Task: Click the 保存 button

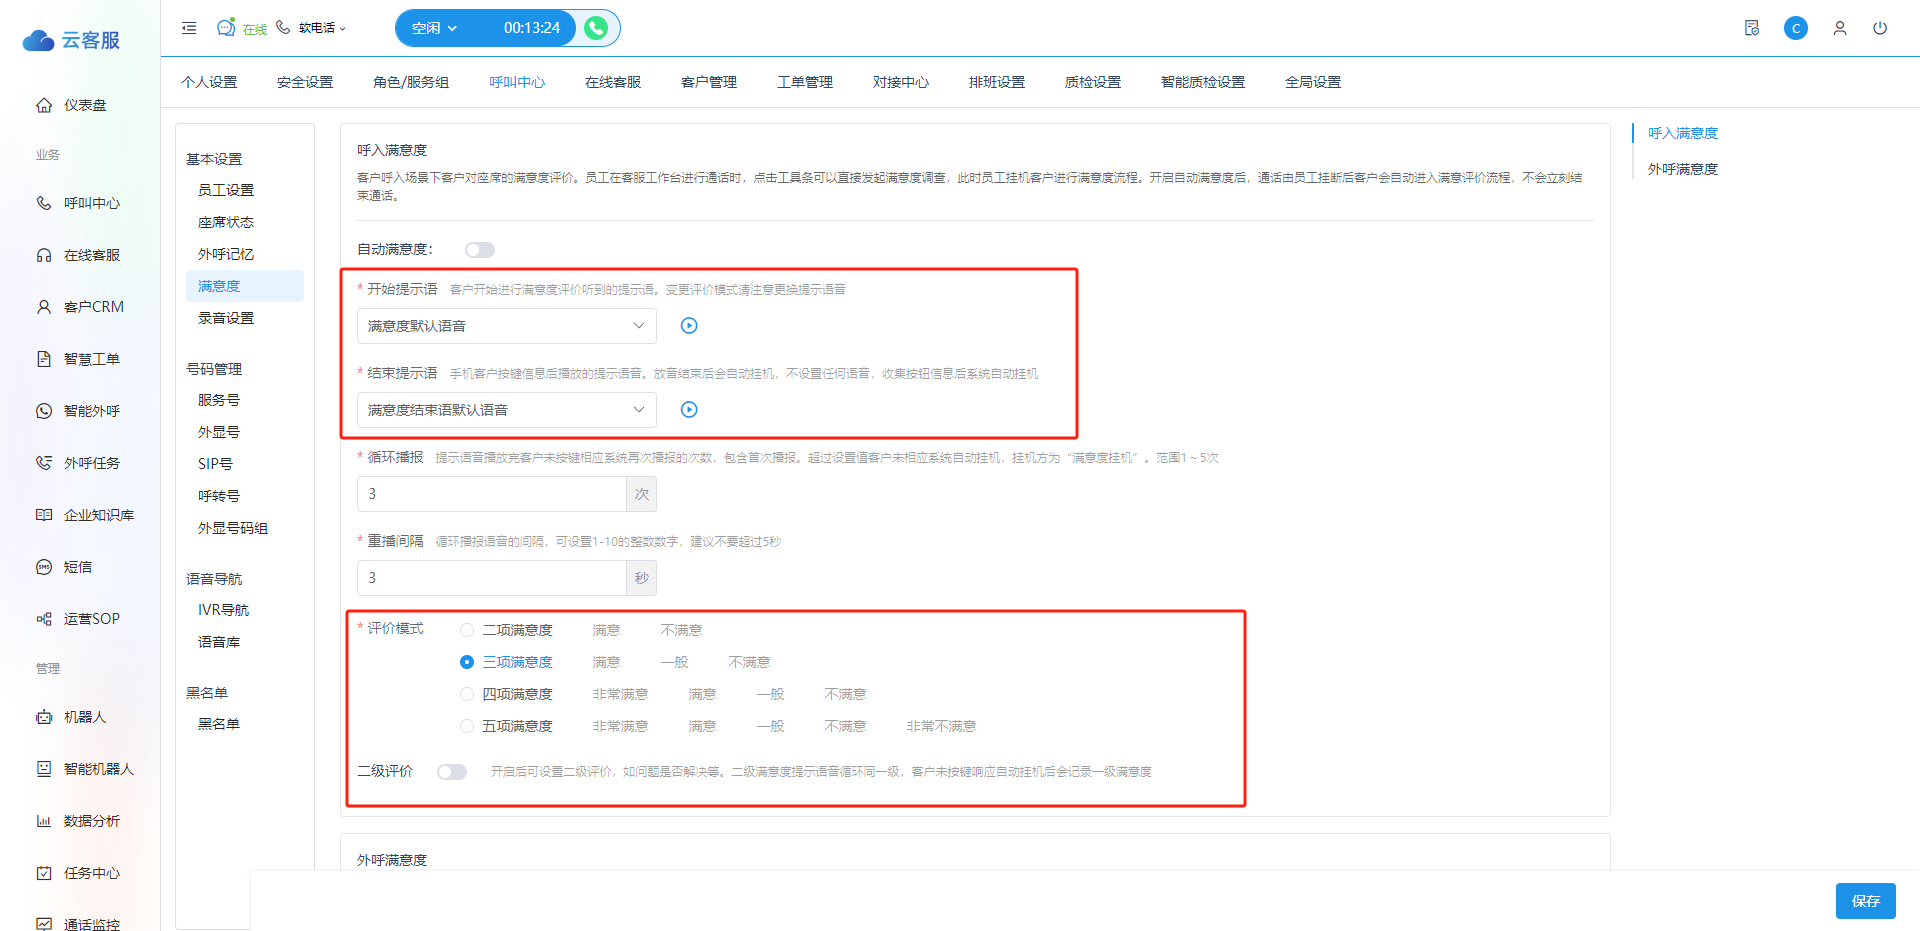Action: (x=1866, y=901)
